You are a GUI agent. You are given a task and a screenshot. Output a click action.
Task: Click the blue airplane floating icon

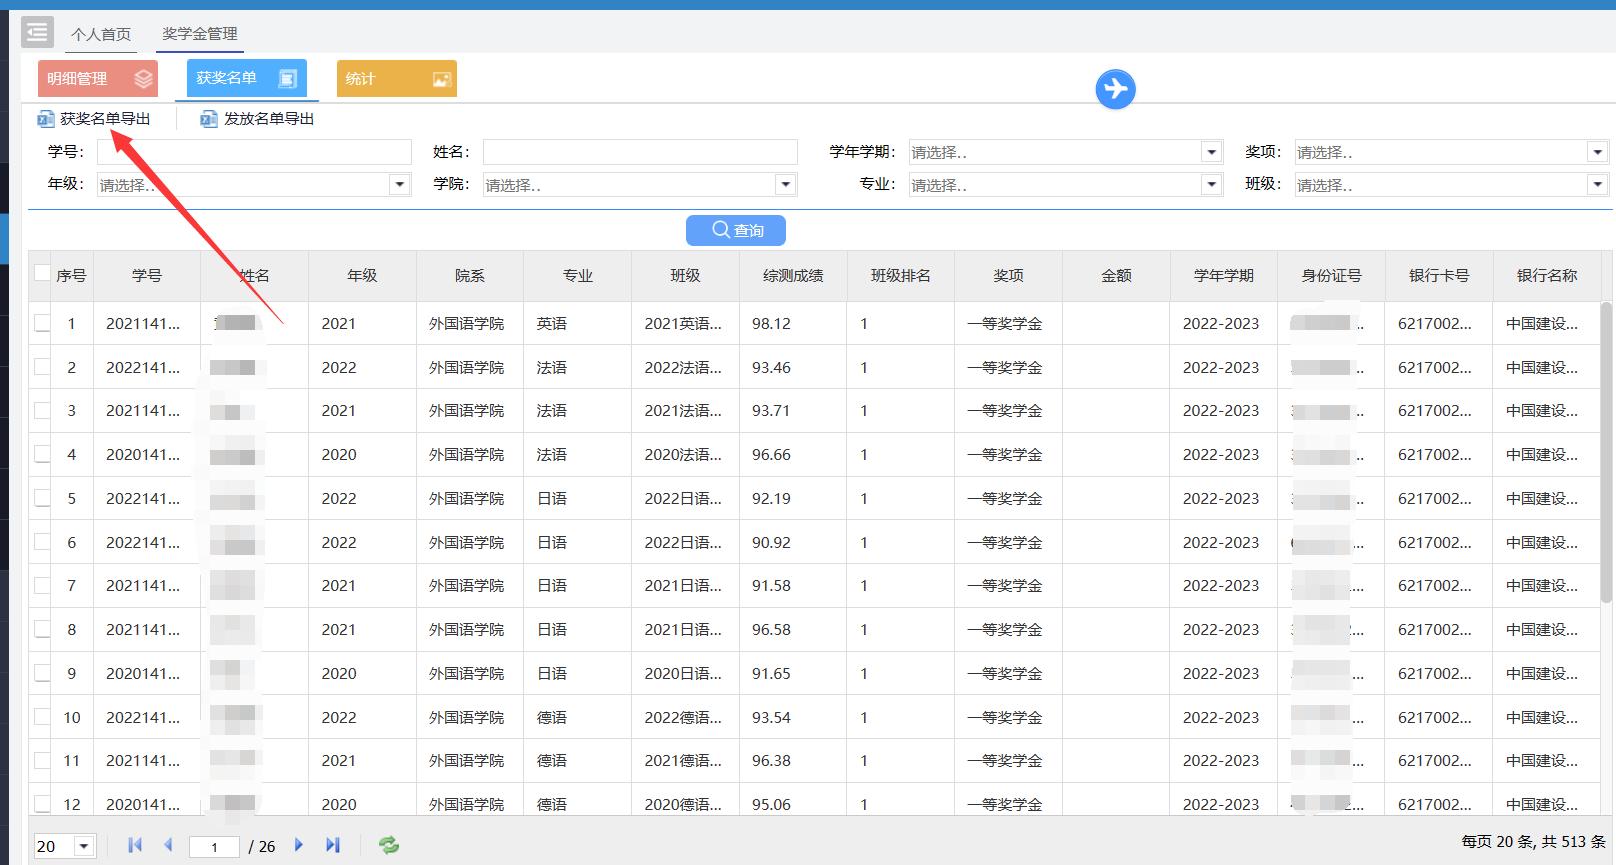click(x=1115, y=89)
